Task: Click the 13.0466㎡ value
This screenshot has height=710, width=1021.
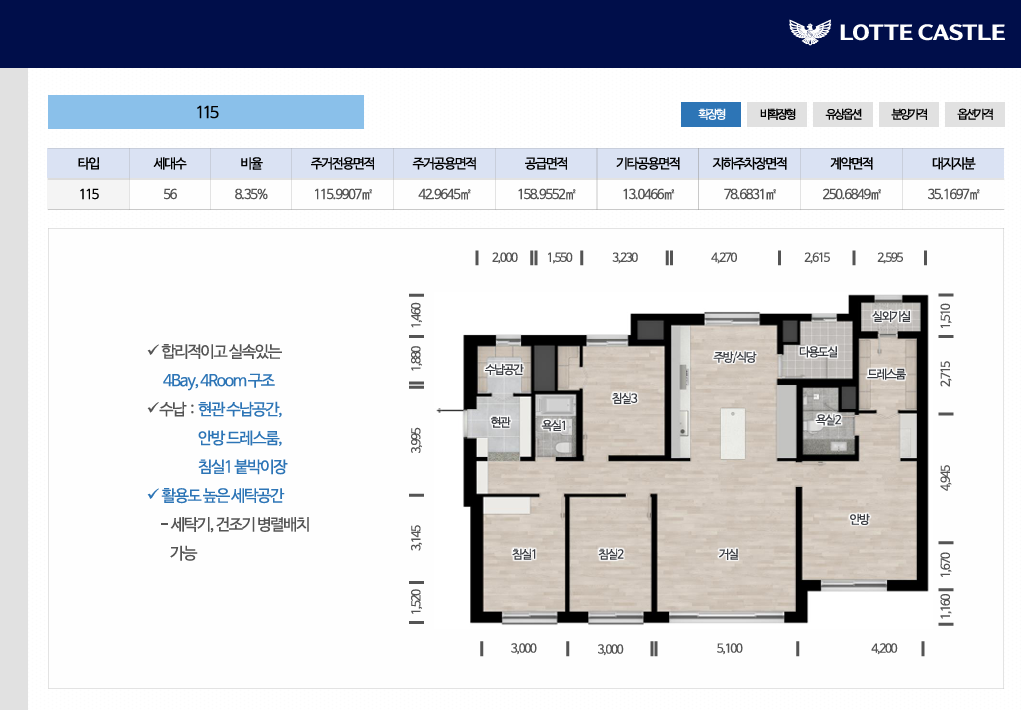Action: tap(648, 194)
